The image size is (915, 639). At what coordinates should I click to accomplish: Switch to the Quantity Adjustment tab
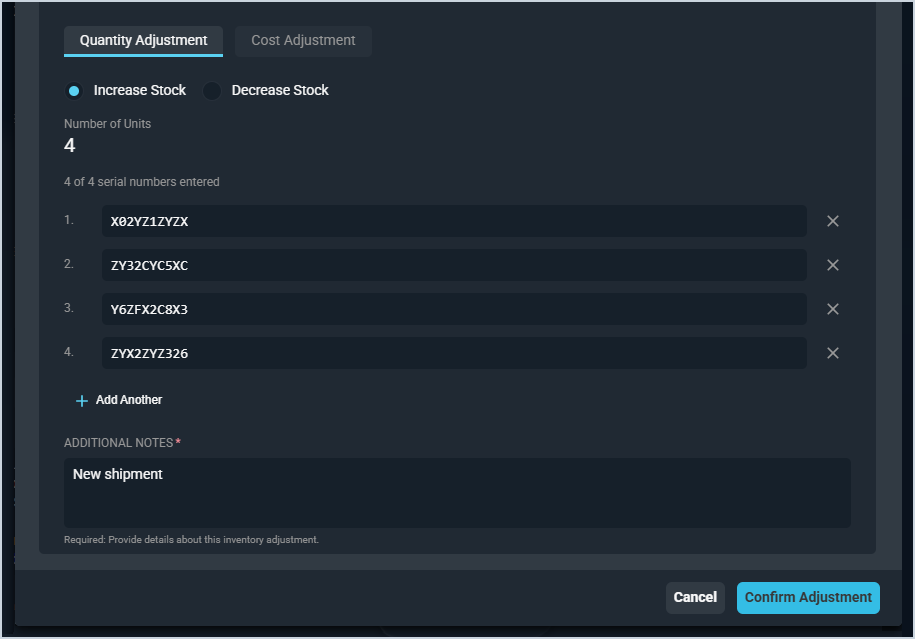pos(143,41)
